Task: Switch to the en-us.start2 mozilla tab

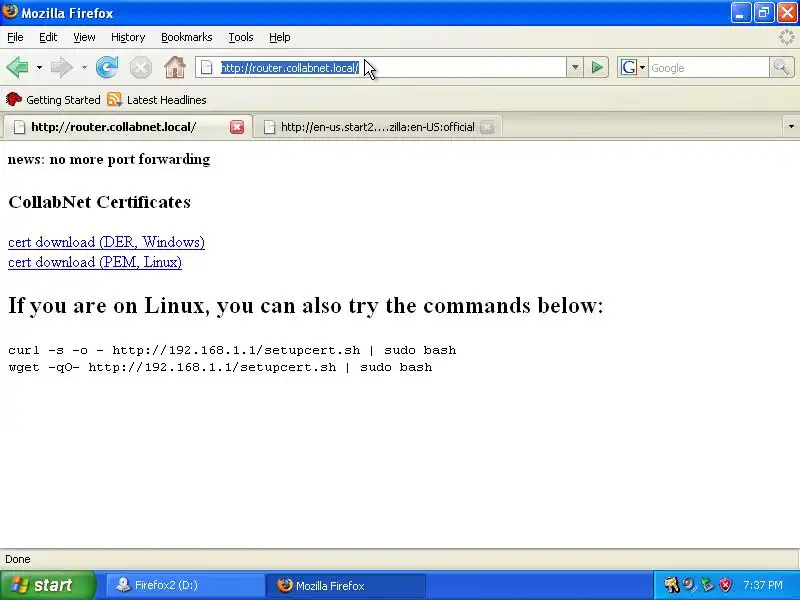Action: [378, 127]
